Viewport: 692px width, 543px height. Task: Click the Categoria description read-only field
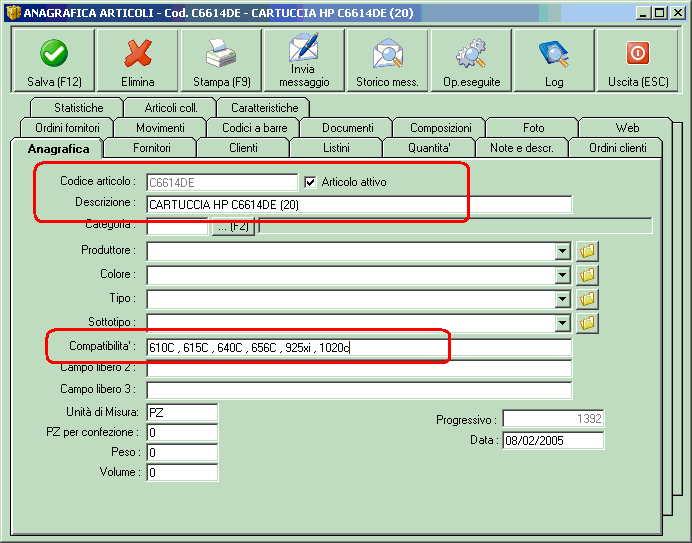coord(455,226)
